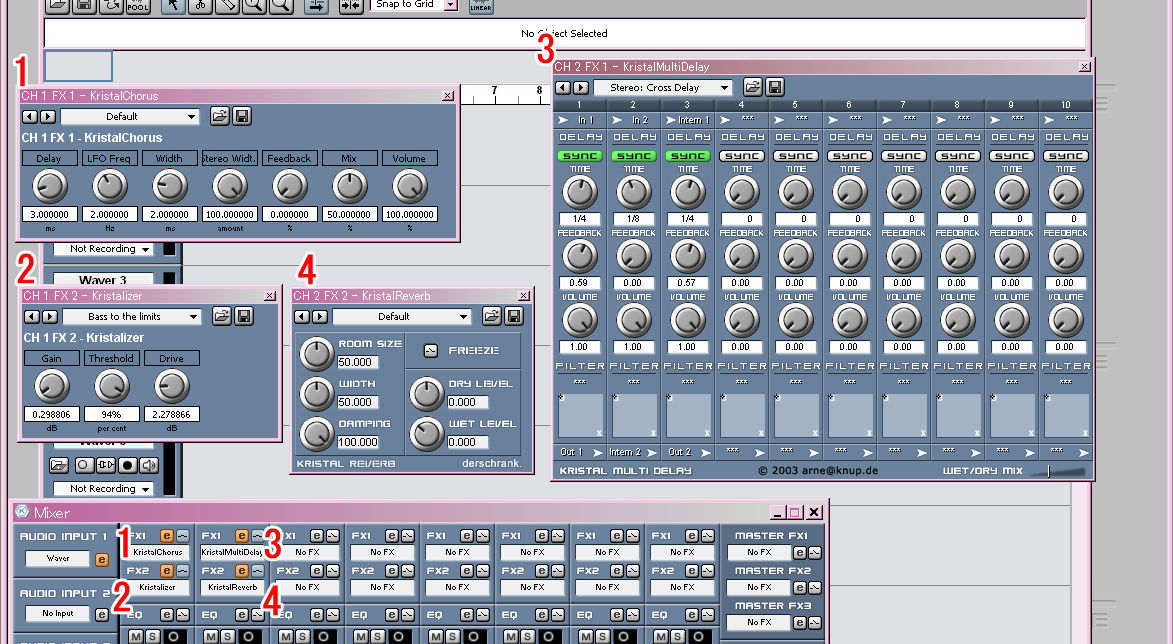Toggle SYNC on delay column 3
Image resolution: width=1173 pixels, height=644 pixels.
pyautogui.click(x=687, y=156)
